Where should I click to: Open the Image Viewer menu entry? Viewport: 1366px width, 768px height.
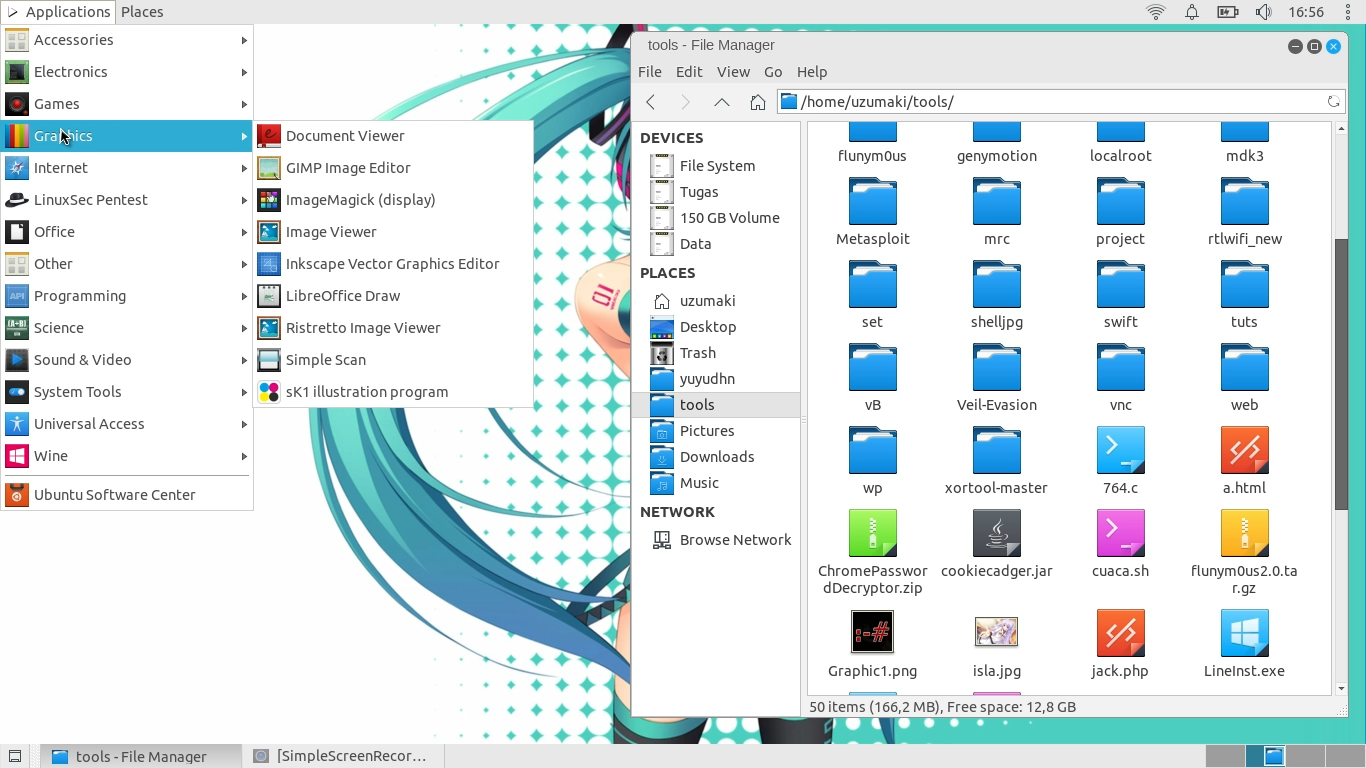point(393,232)
